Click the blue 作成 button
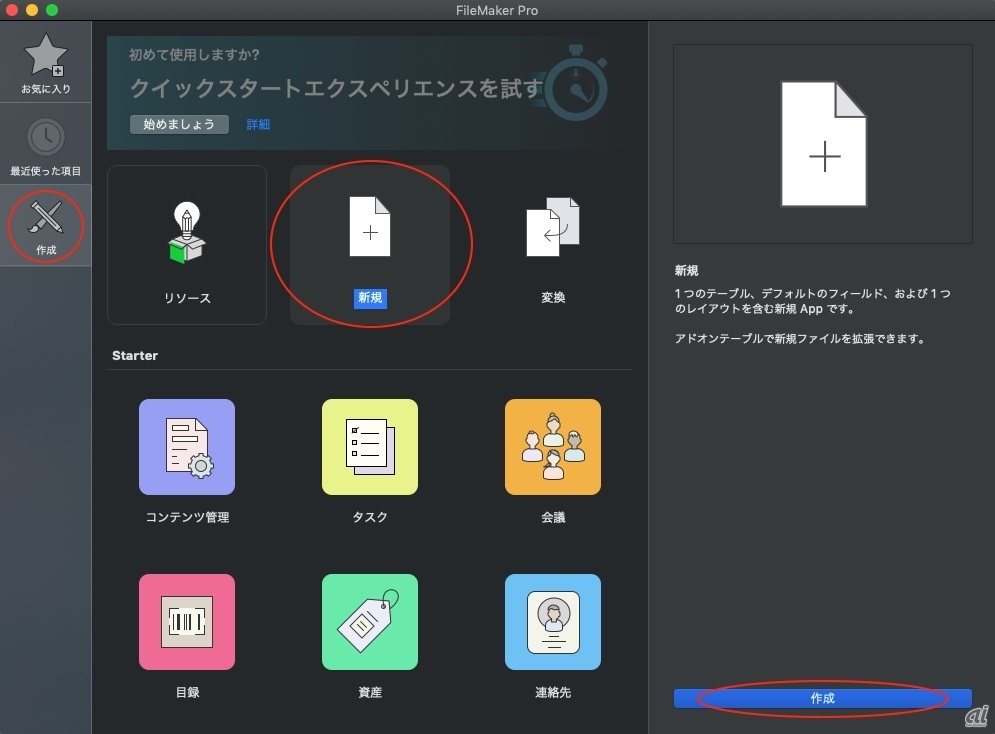 822,698
